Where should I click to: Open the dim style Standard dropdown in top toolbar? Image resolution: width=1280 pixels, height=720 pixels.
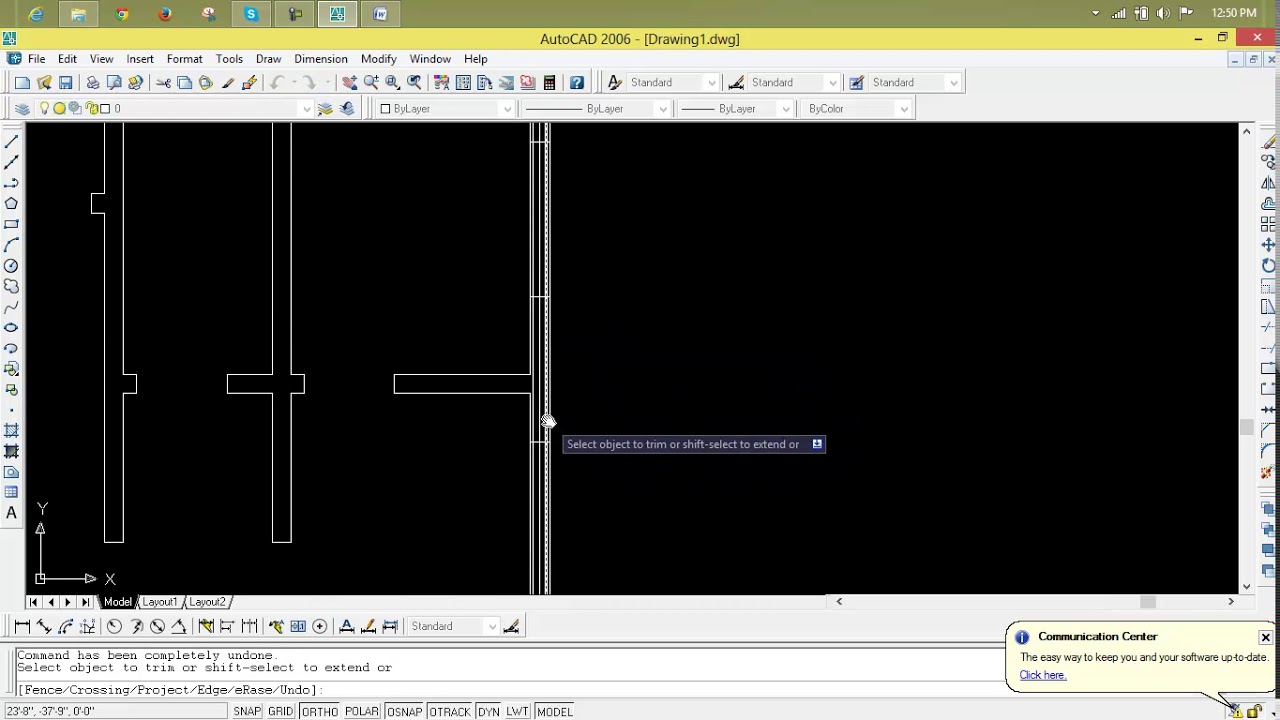tap(833, 83)
